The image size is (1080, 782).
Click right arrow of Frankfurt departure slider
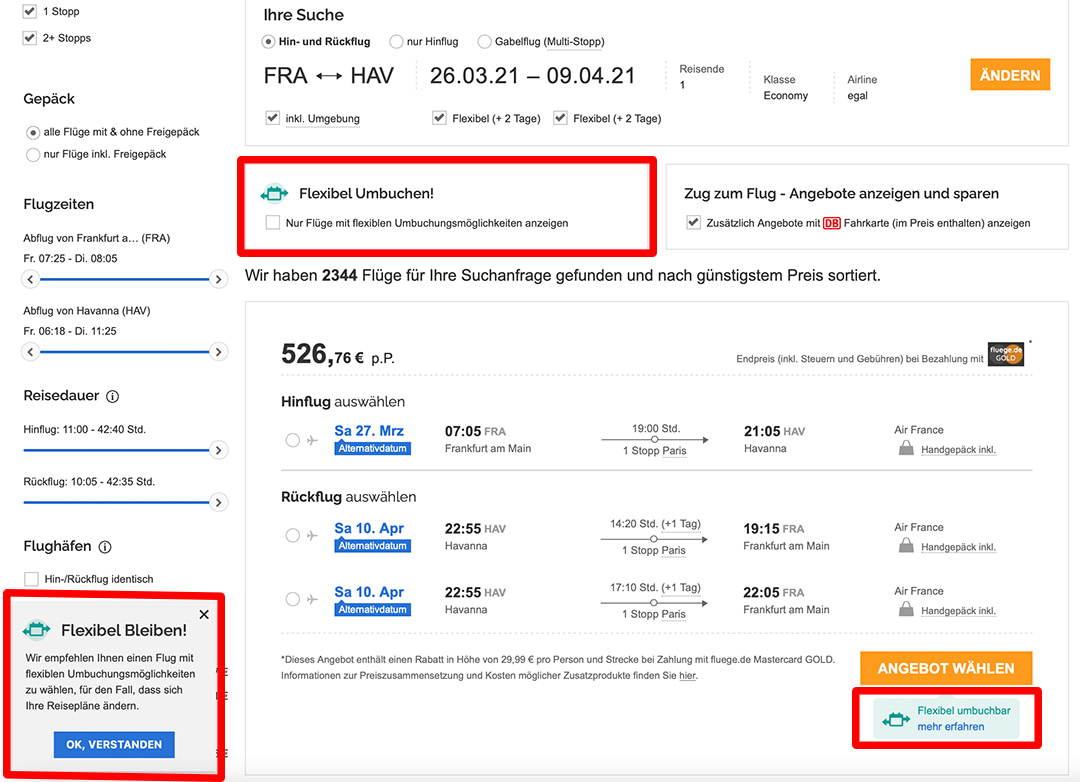pyautogui.click(x=219, y=279)
